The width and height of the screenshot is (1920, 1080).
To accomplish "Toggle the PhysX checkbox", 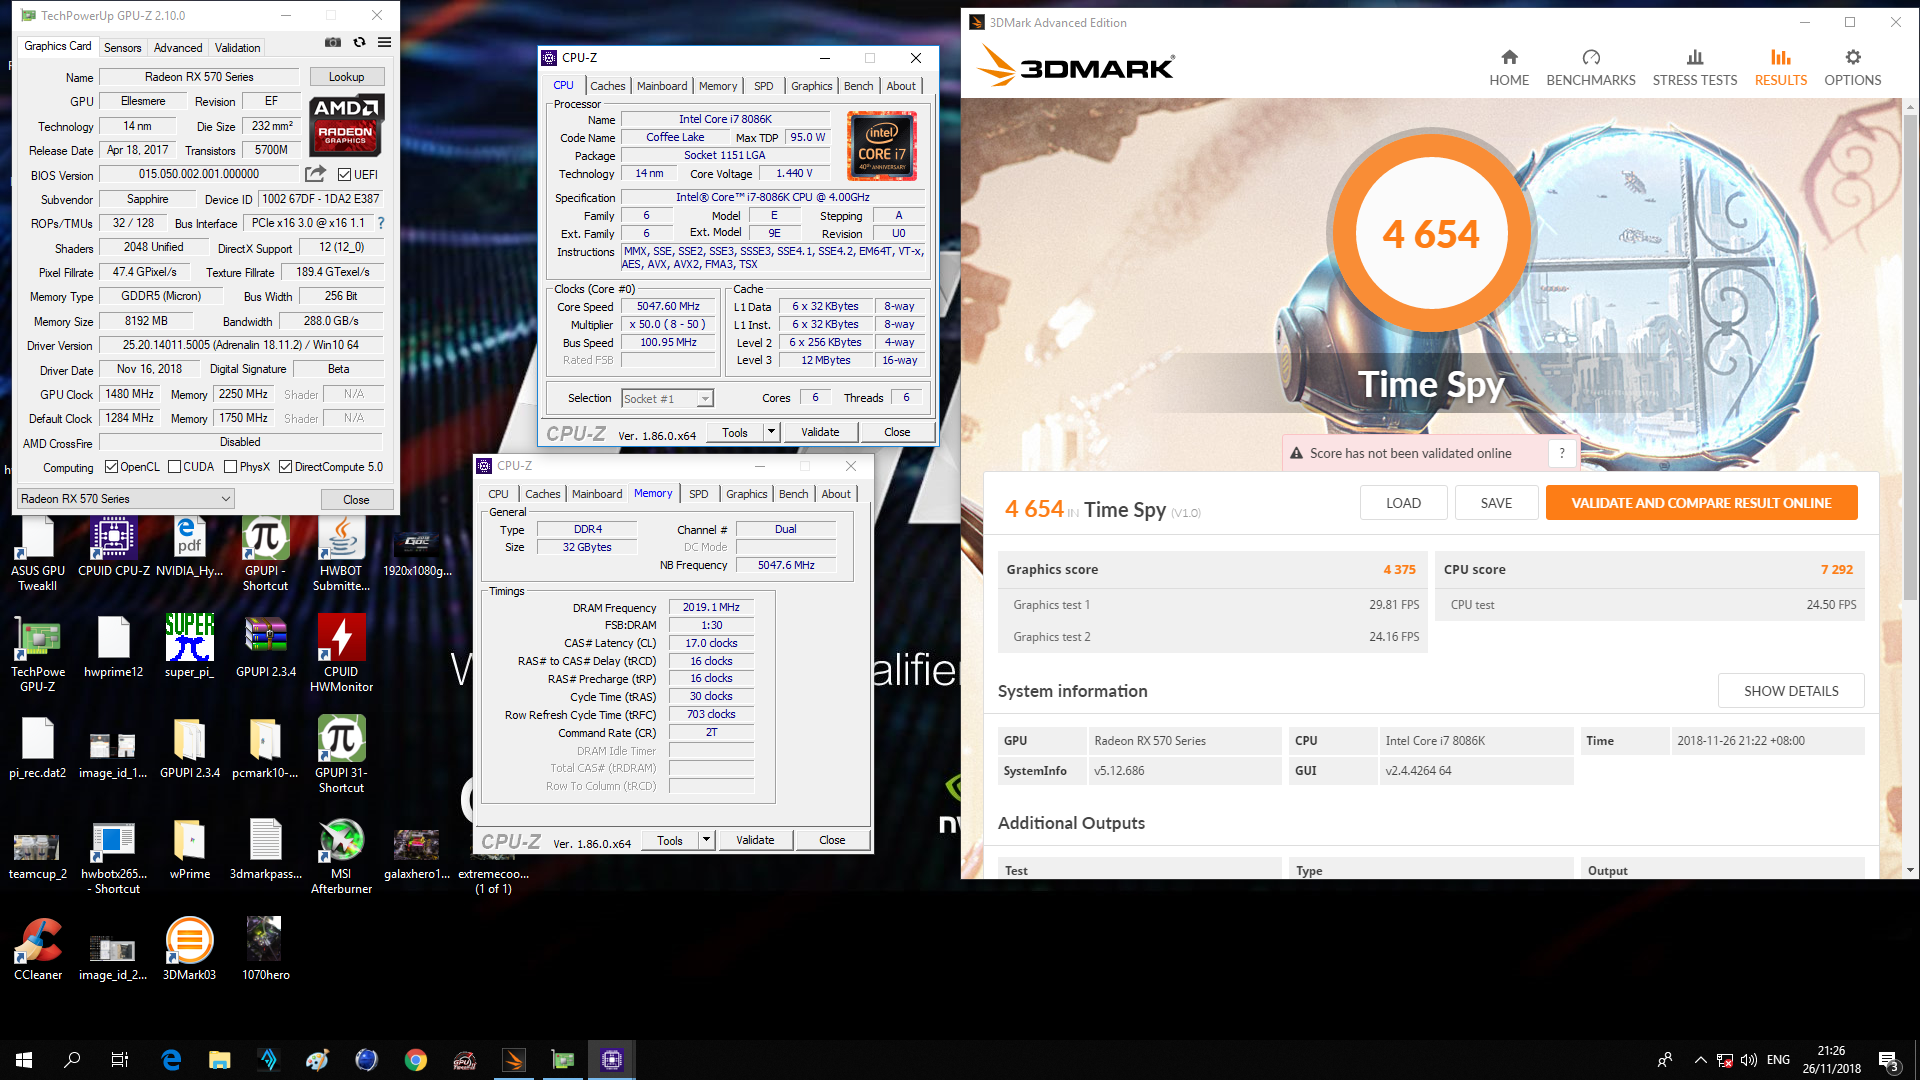I will point(231,467).
